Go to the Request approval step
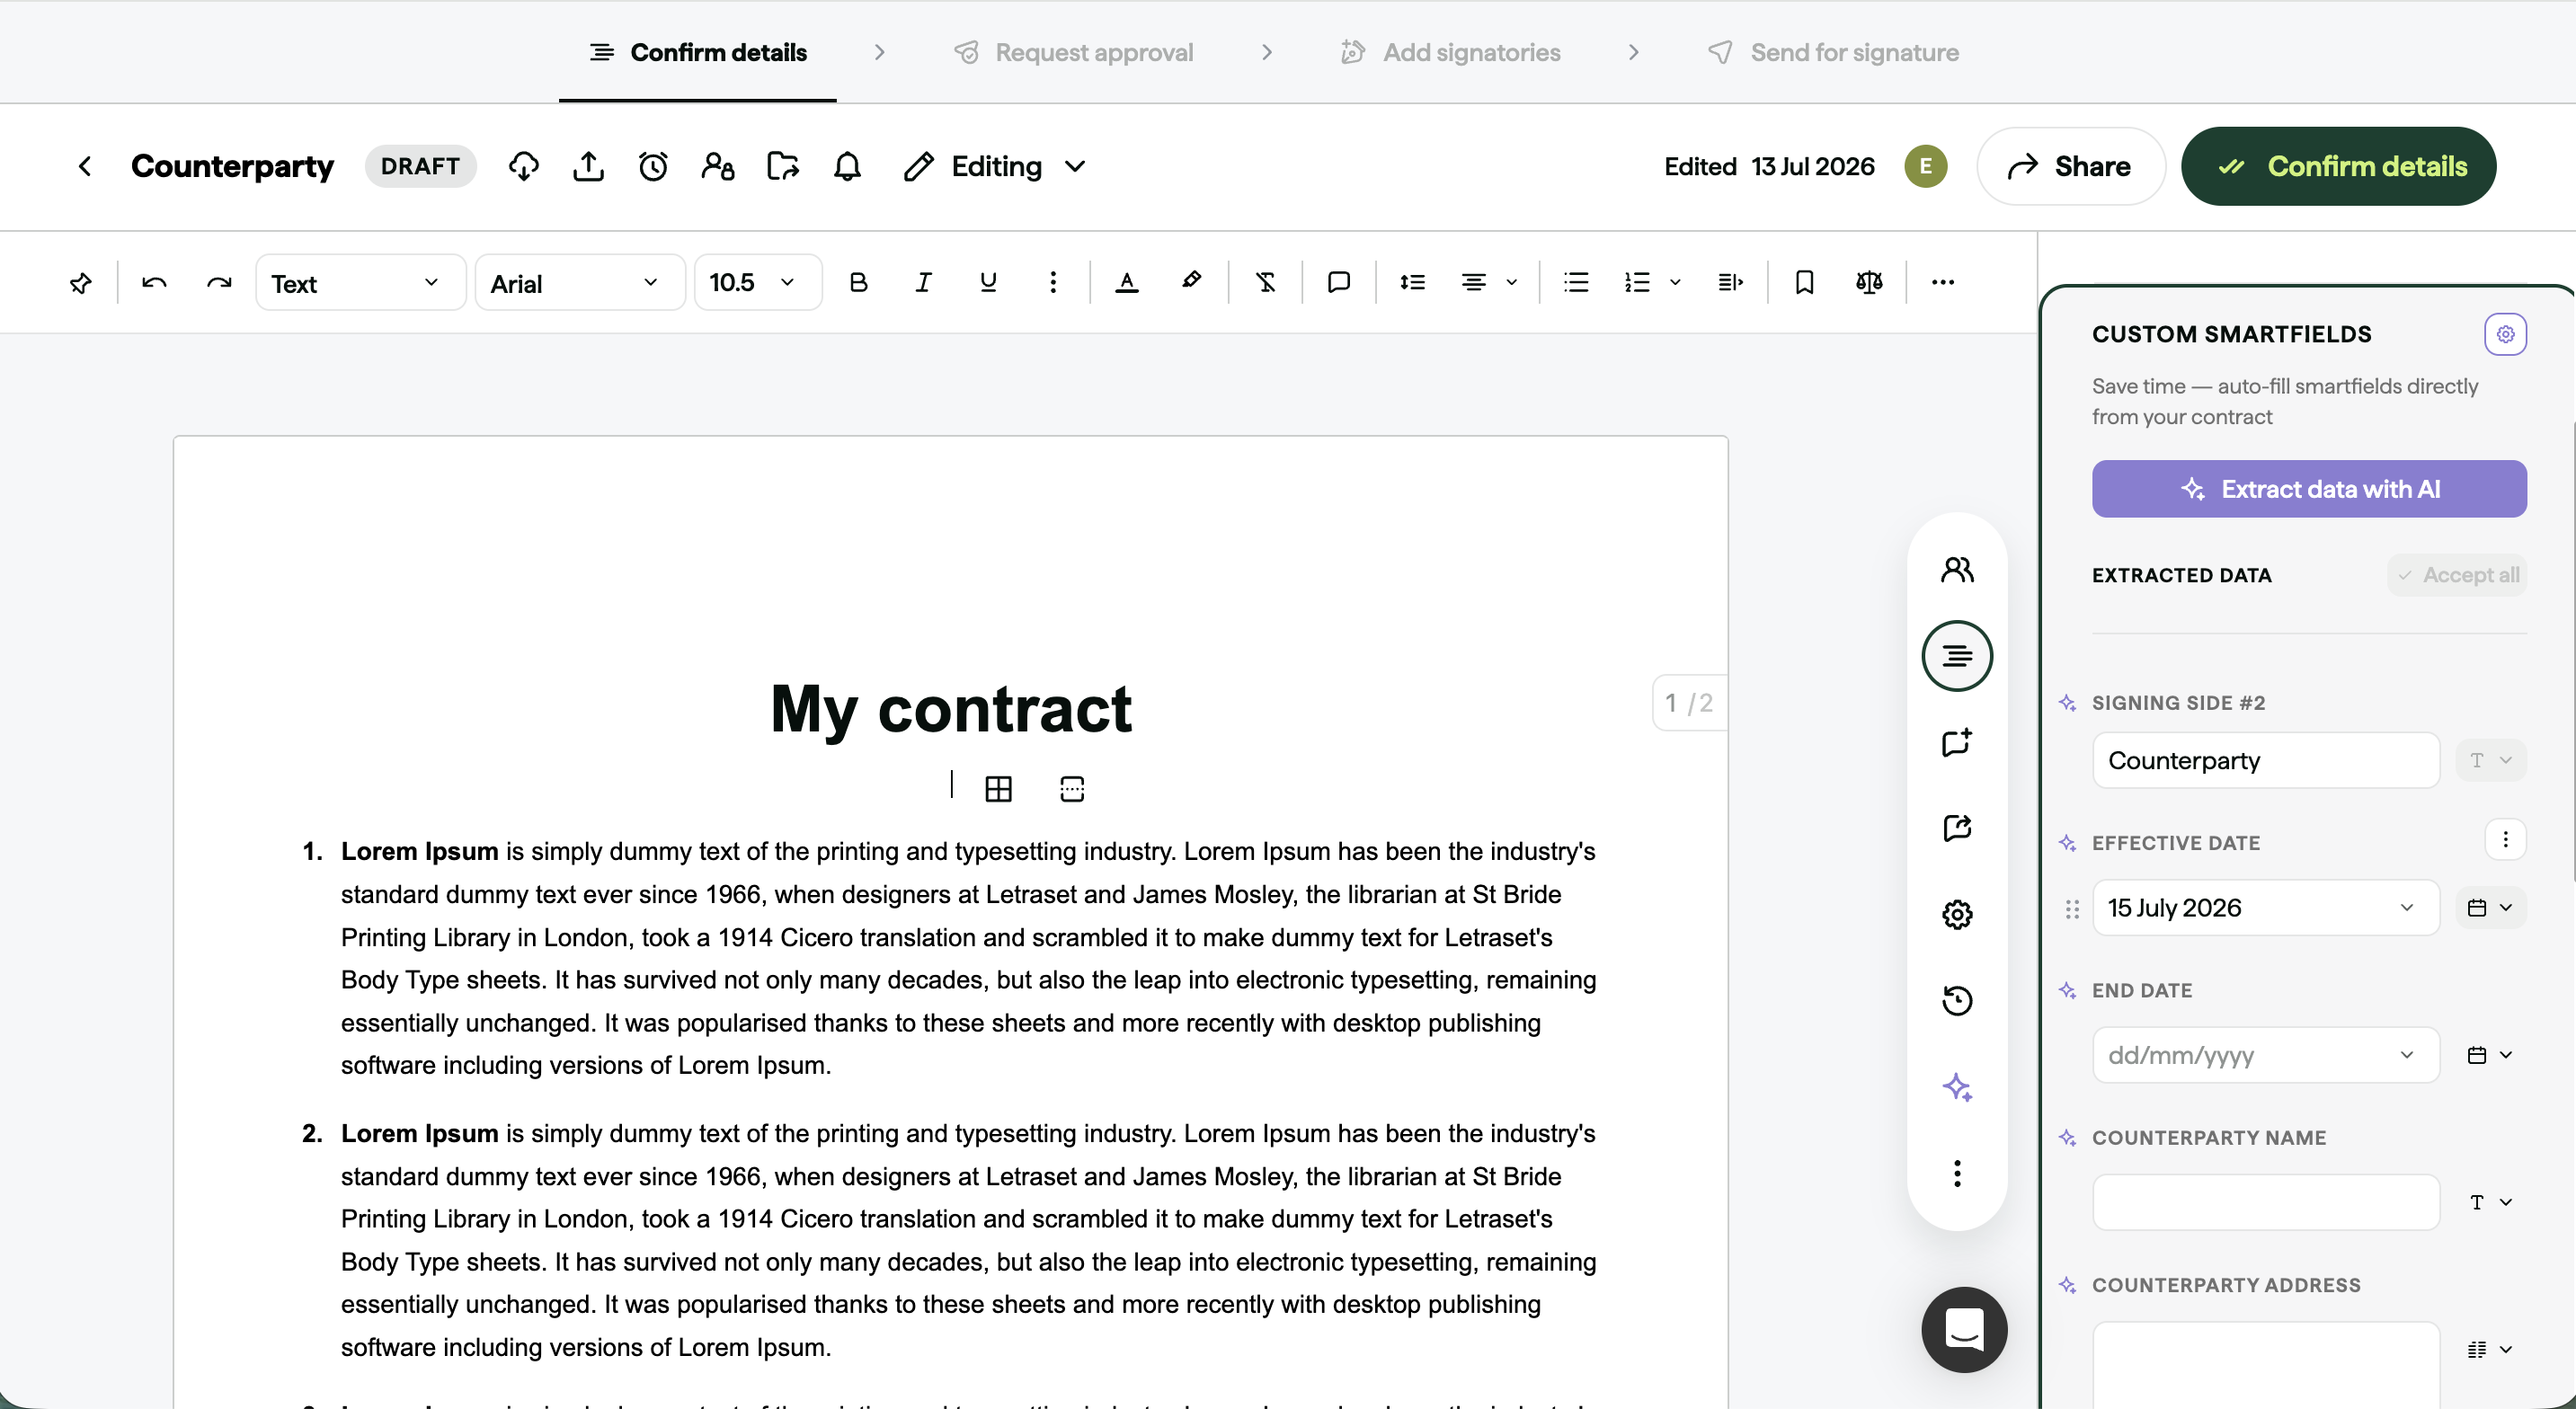 pos(1074,52)
